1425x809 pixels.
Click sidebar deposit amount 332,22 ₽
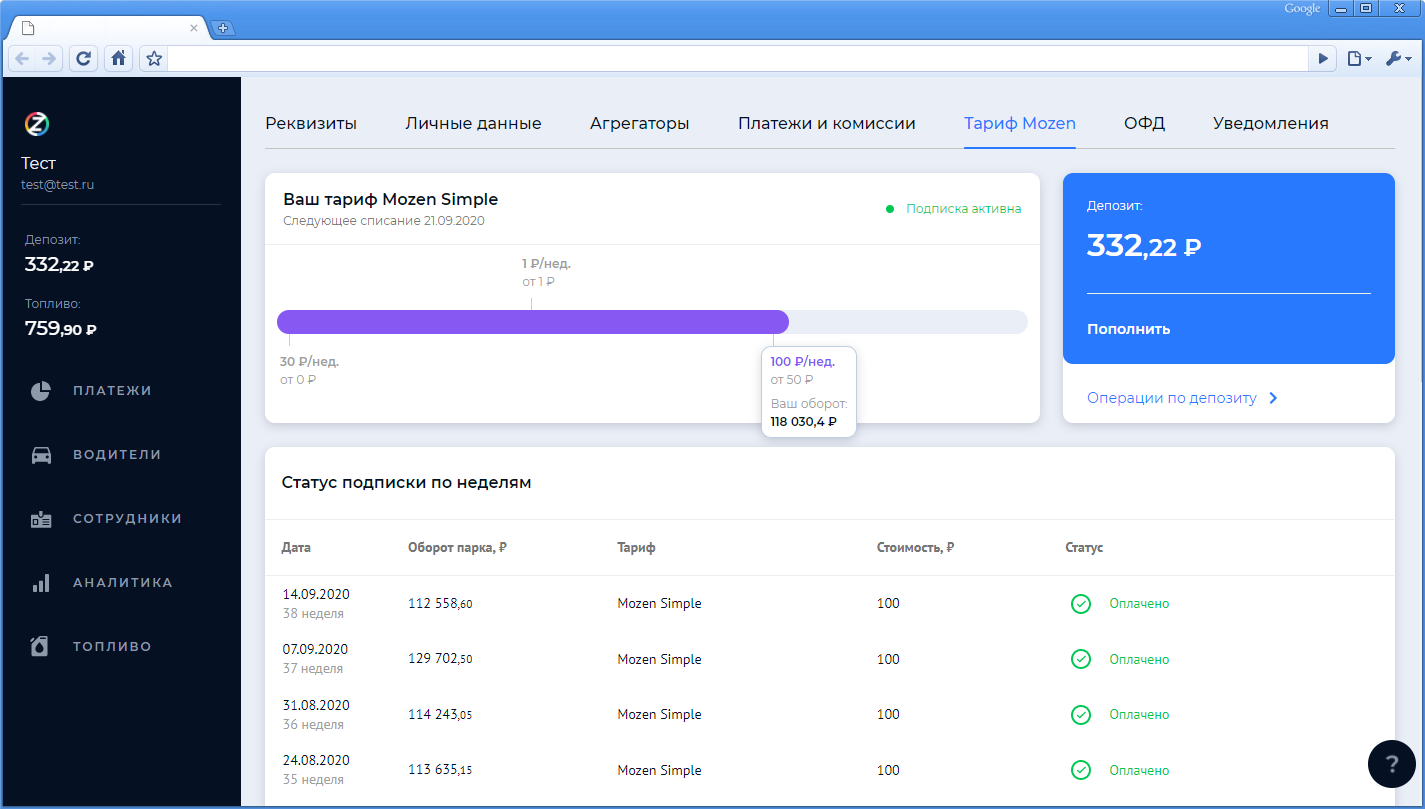[59, 265]
